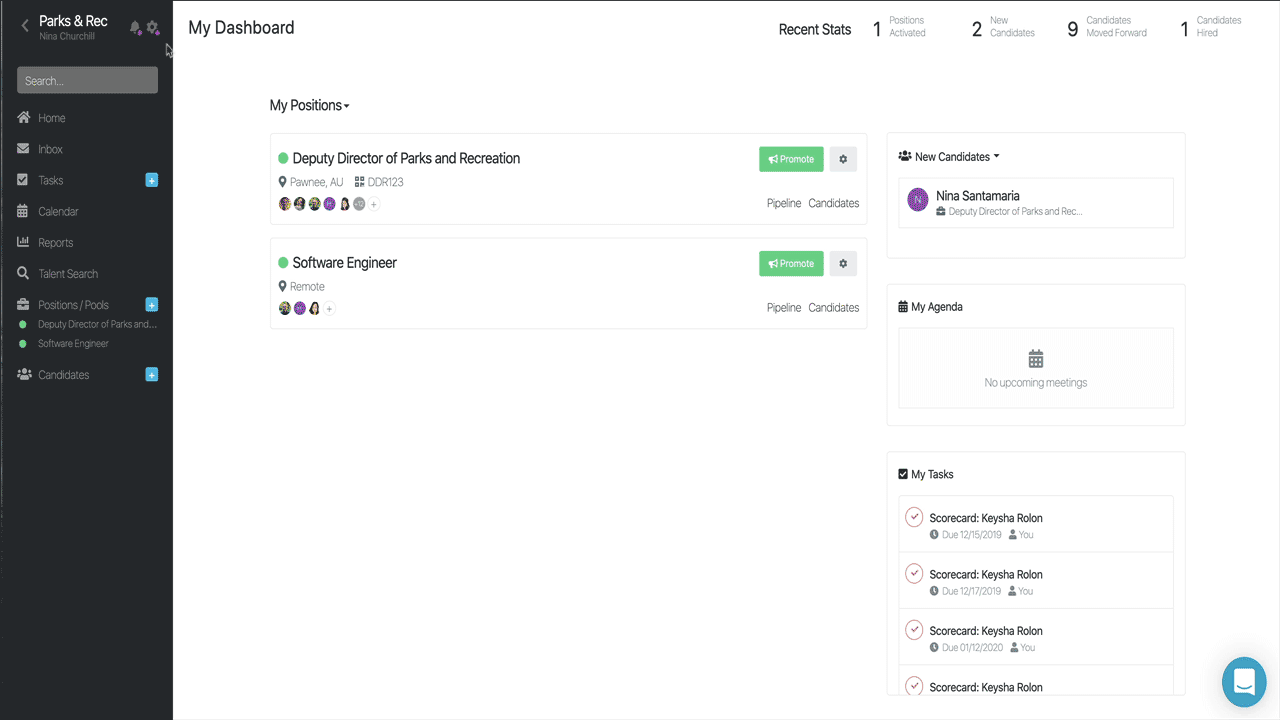Add team member to Software Engineer position

[329, 308]
